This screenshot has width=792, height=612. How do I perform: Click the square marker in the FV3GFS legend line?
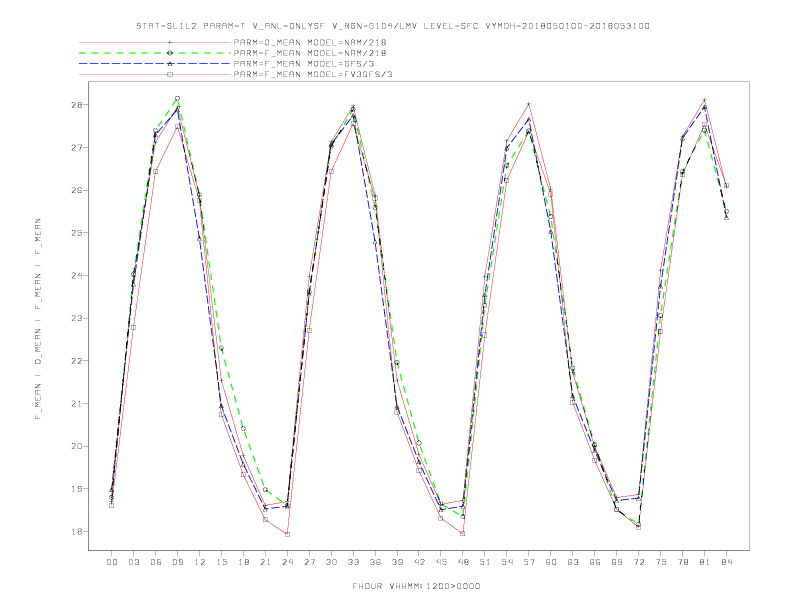[x=170, y=74]
